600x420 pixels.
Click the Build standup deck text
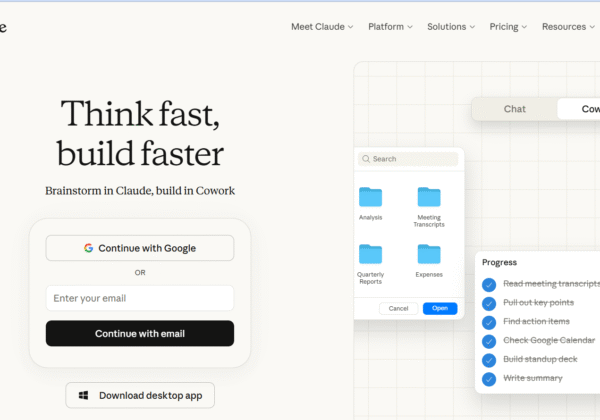(x=540, y=359)
